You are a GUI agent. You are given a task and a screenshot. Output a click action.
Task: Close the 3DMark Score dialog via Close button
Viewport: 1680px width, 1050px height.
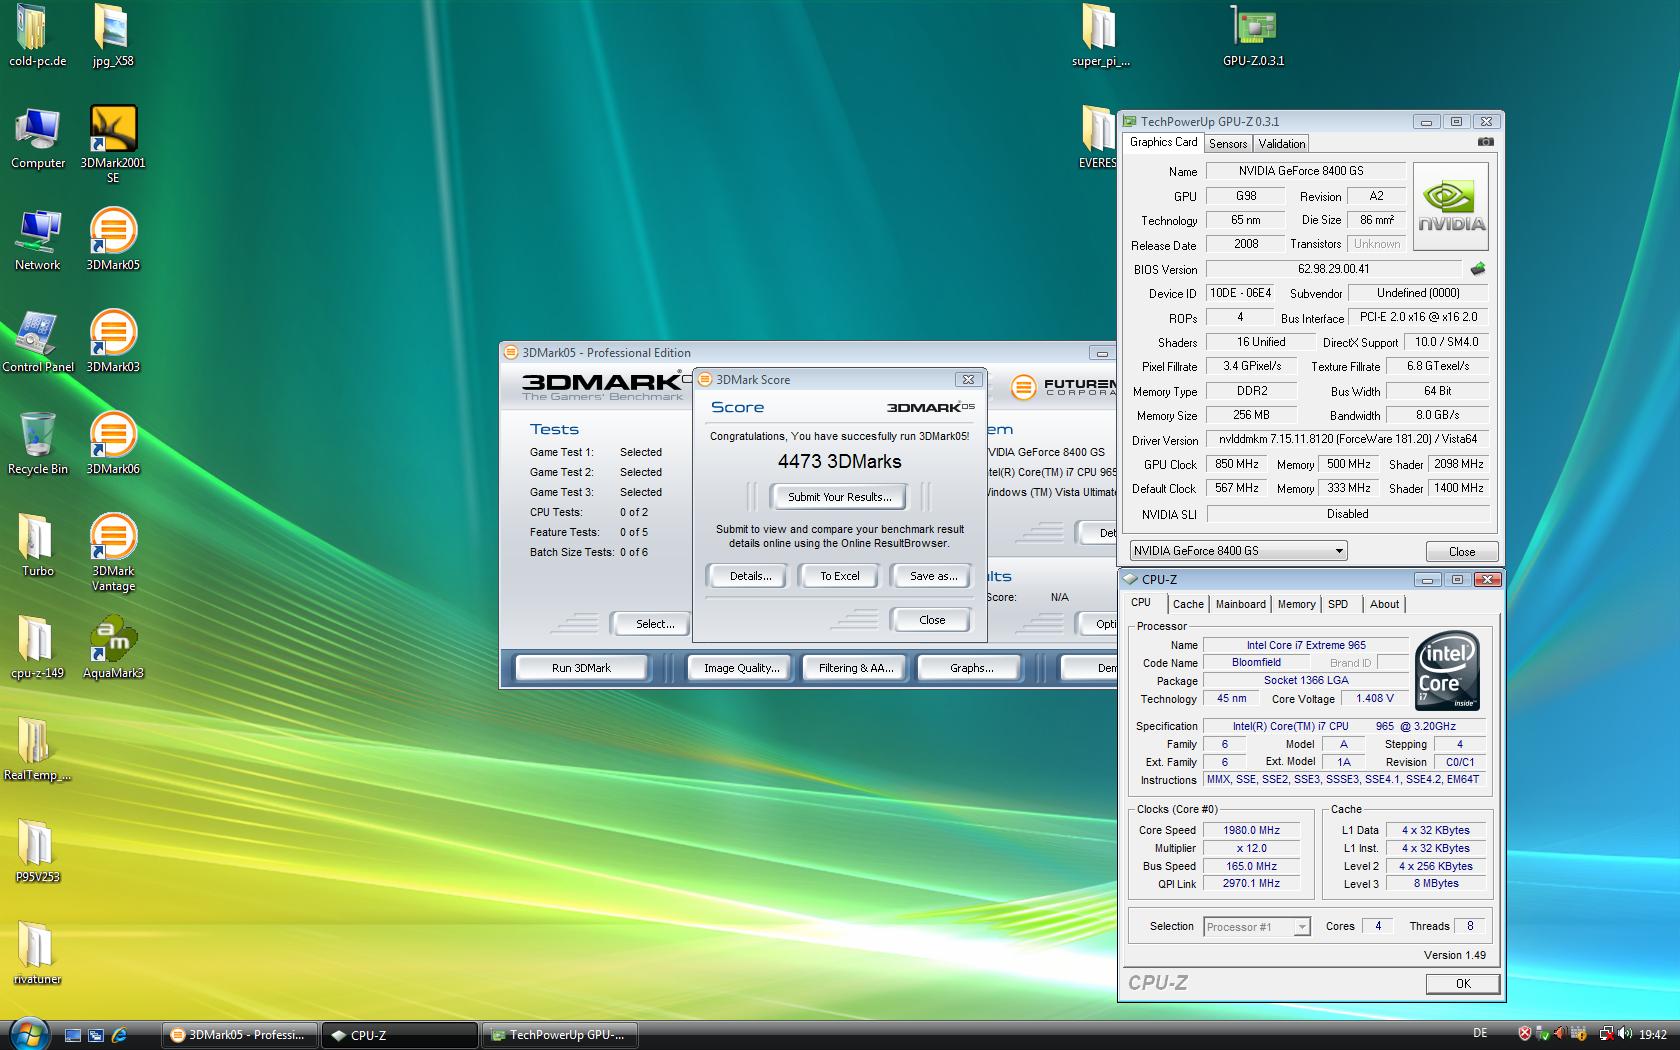coord(931,620)
